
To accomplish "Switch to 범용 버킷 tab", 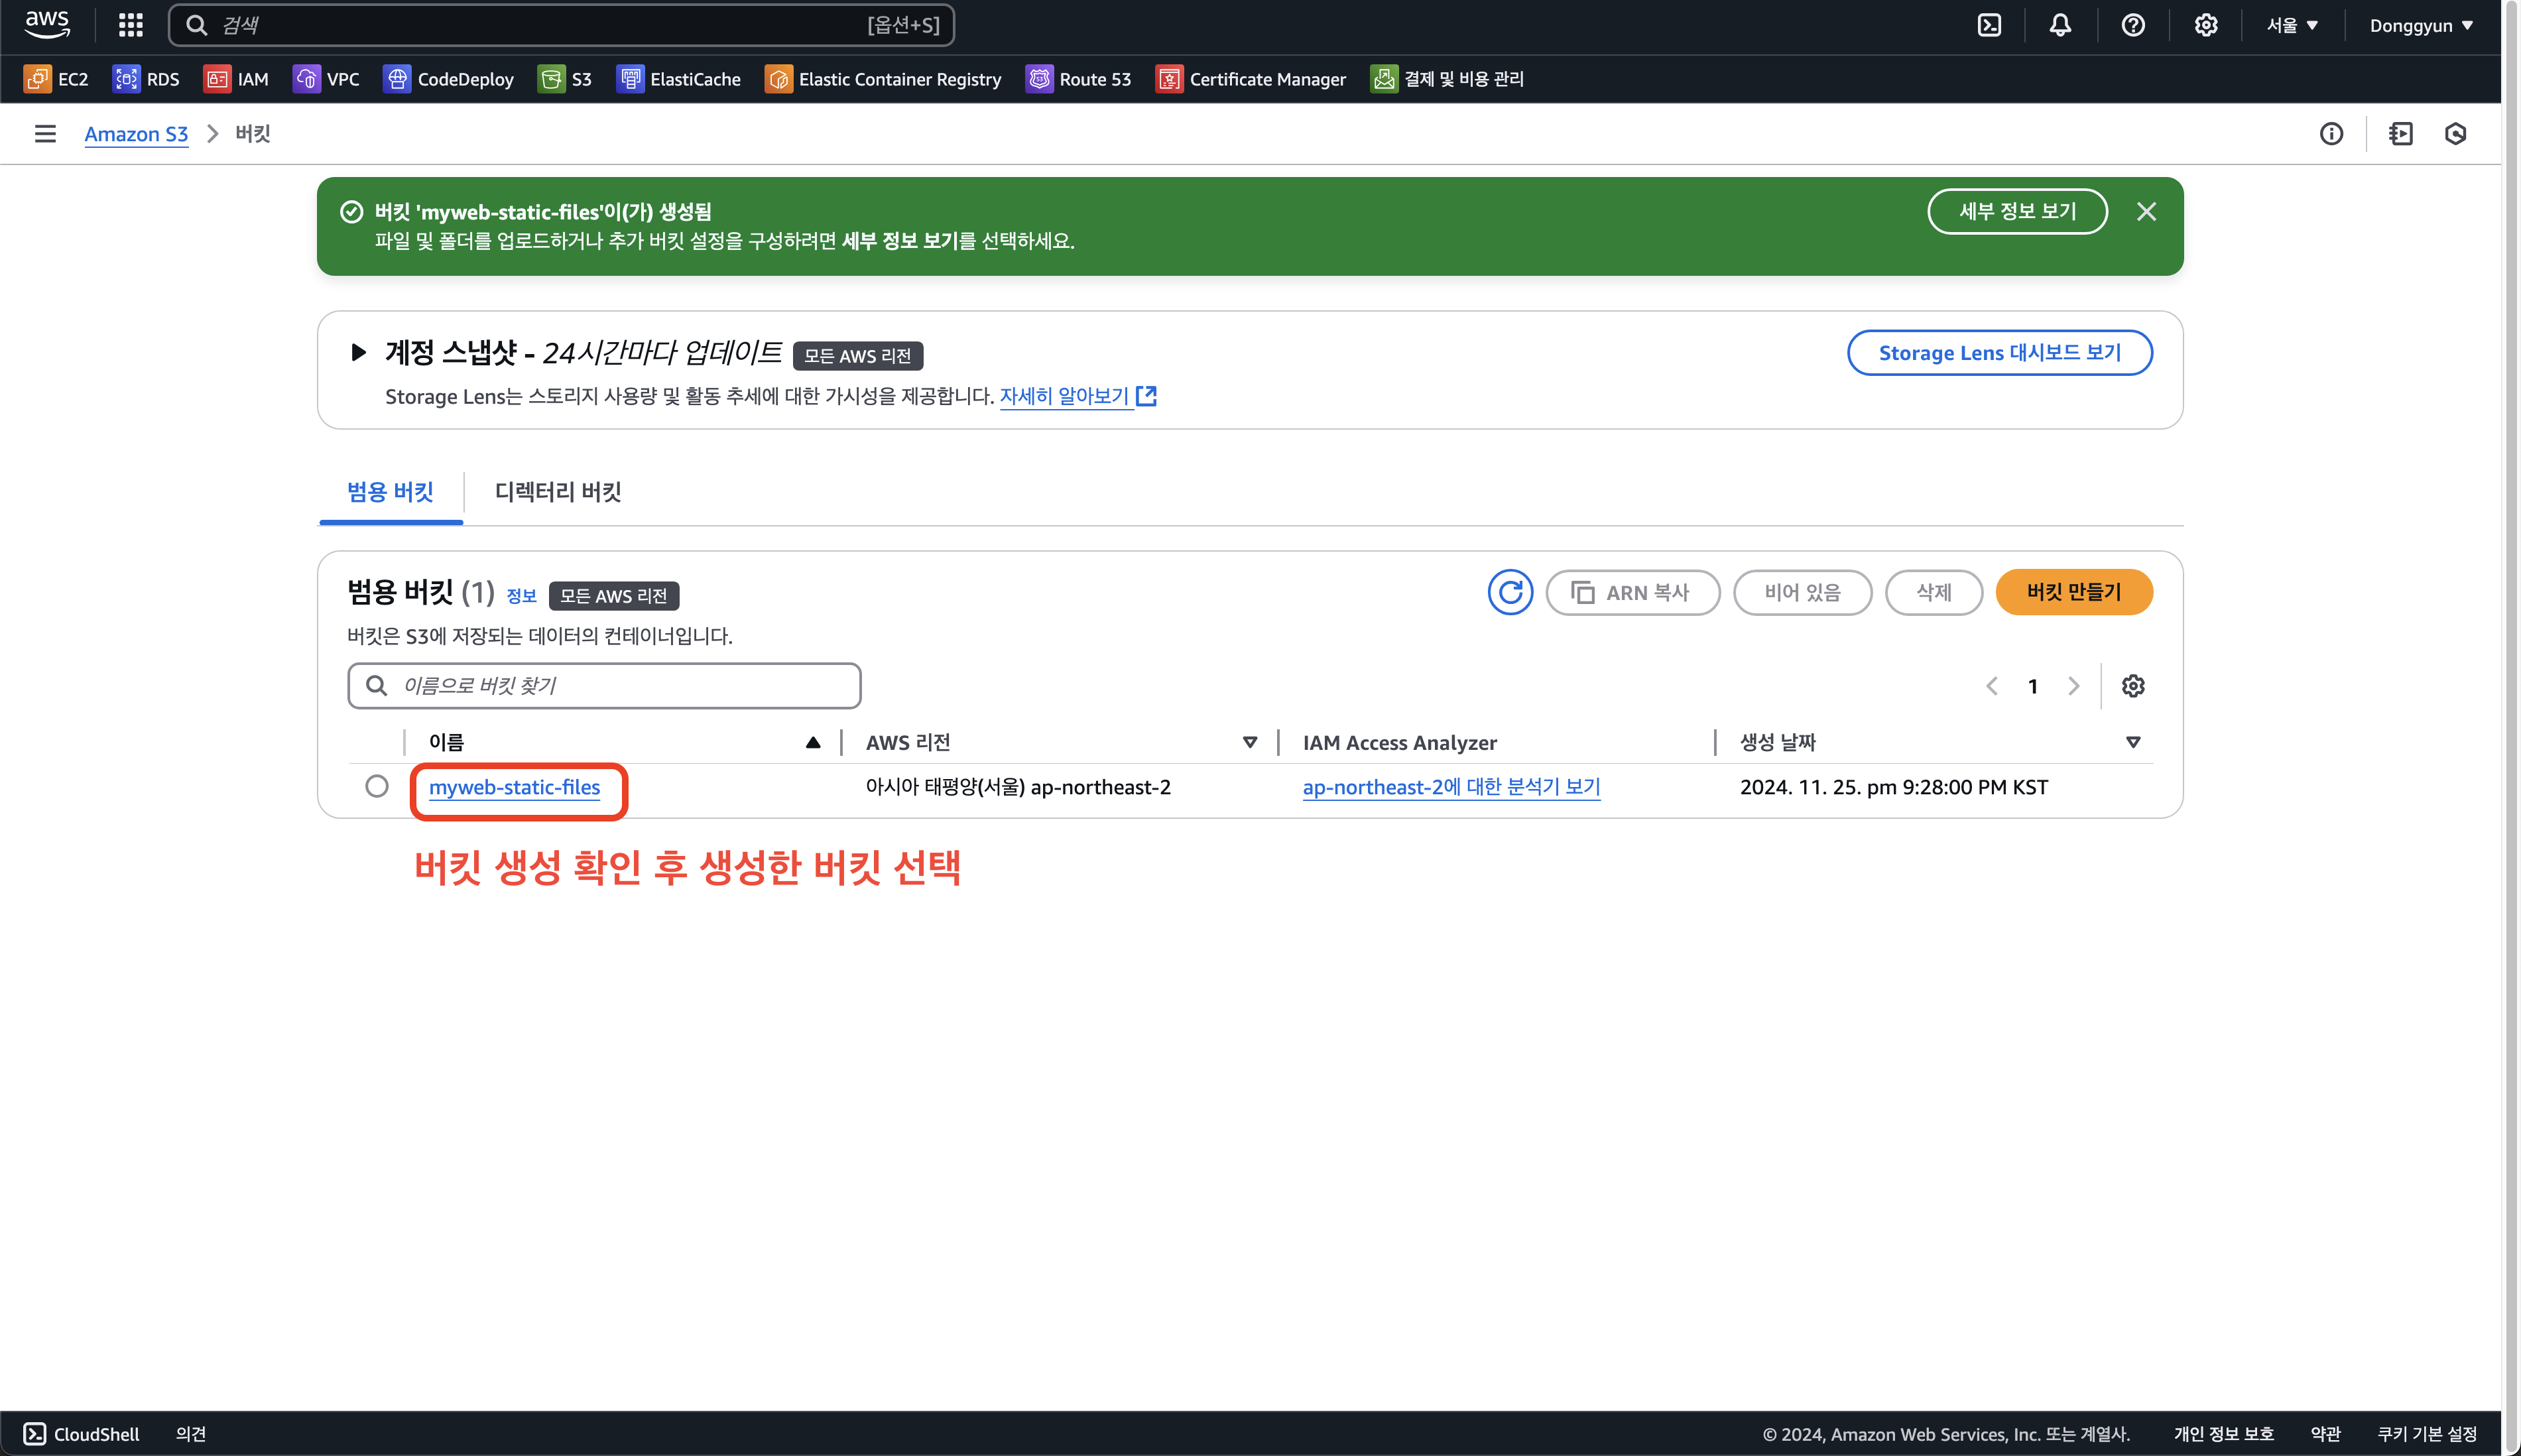I will point(390,492).
